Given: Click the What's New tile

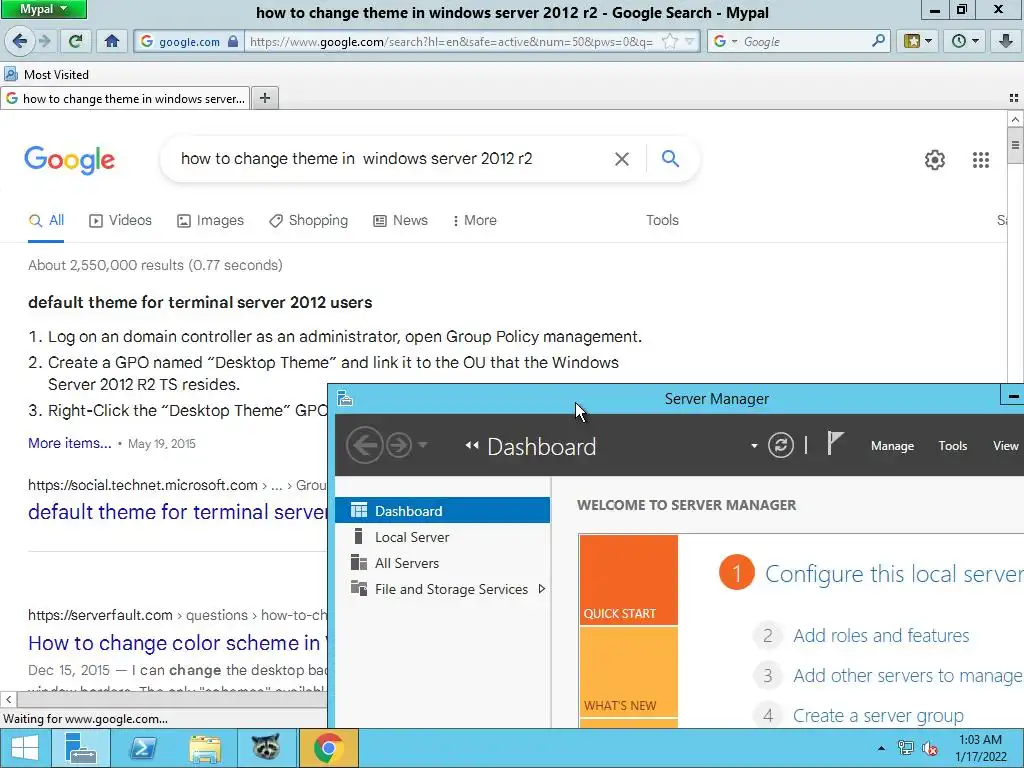Looking at the screenshot, I should 628,672.
